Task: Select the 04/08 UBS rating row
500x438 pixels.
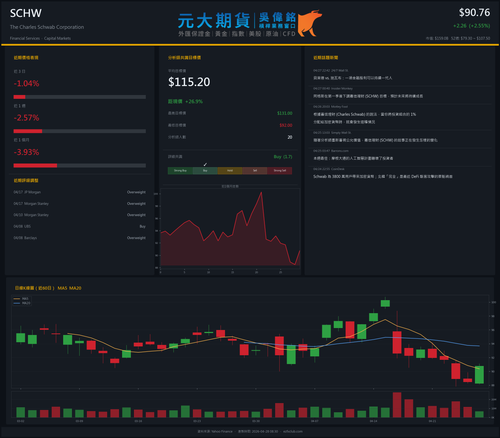Action: click(x=80, y=226)
